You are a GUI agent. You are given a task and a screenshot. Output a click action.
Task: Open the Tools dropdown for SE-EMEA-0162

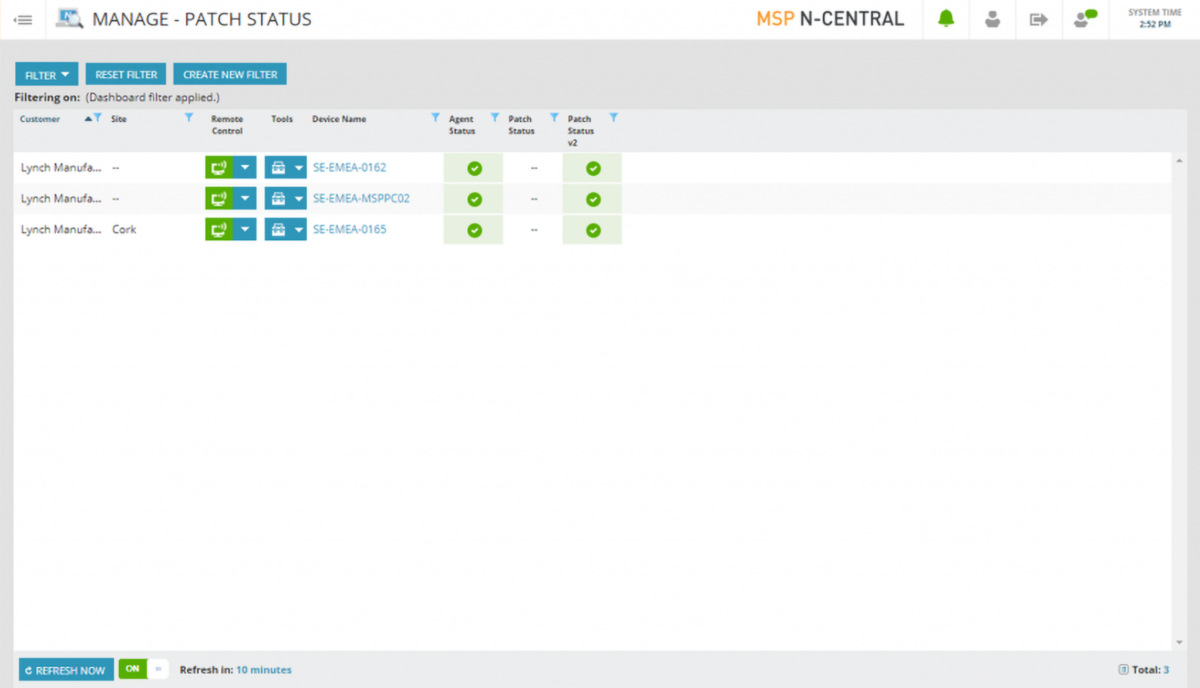coord(297,167)
